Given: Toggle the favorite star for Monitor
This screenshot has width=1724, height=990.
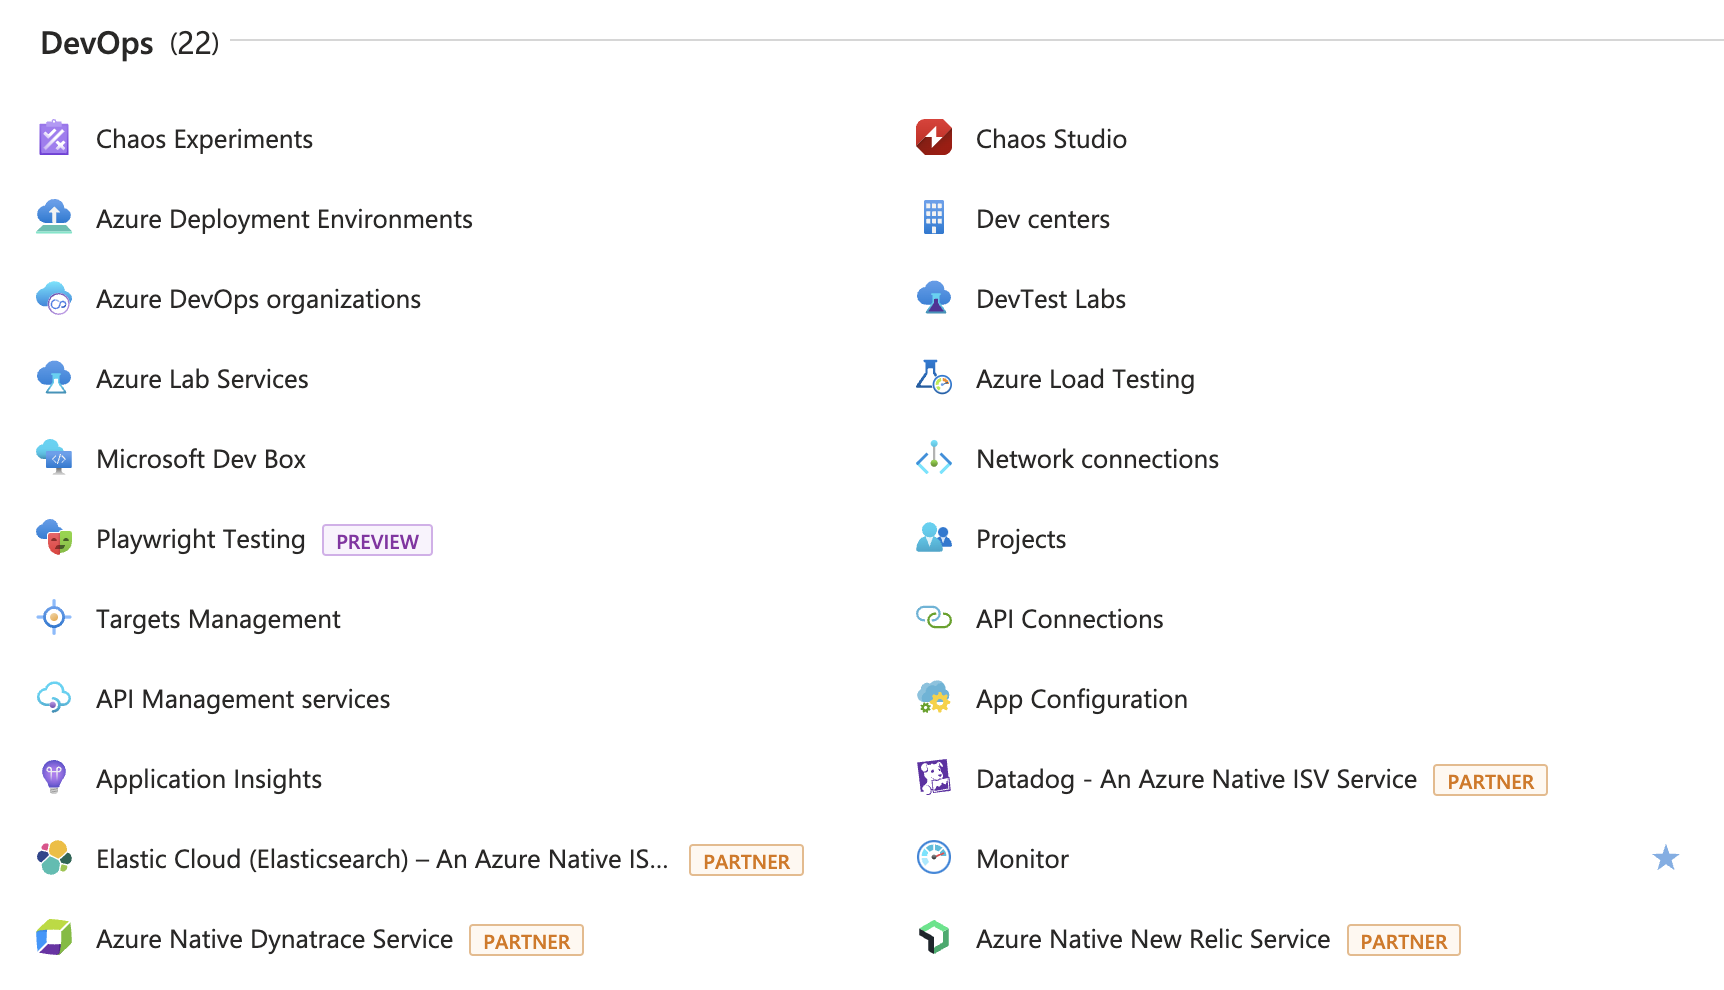Looking at the screenshot, I should click(1666, 858).
